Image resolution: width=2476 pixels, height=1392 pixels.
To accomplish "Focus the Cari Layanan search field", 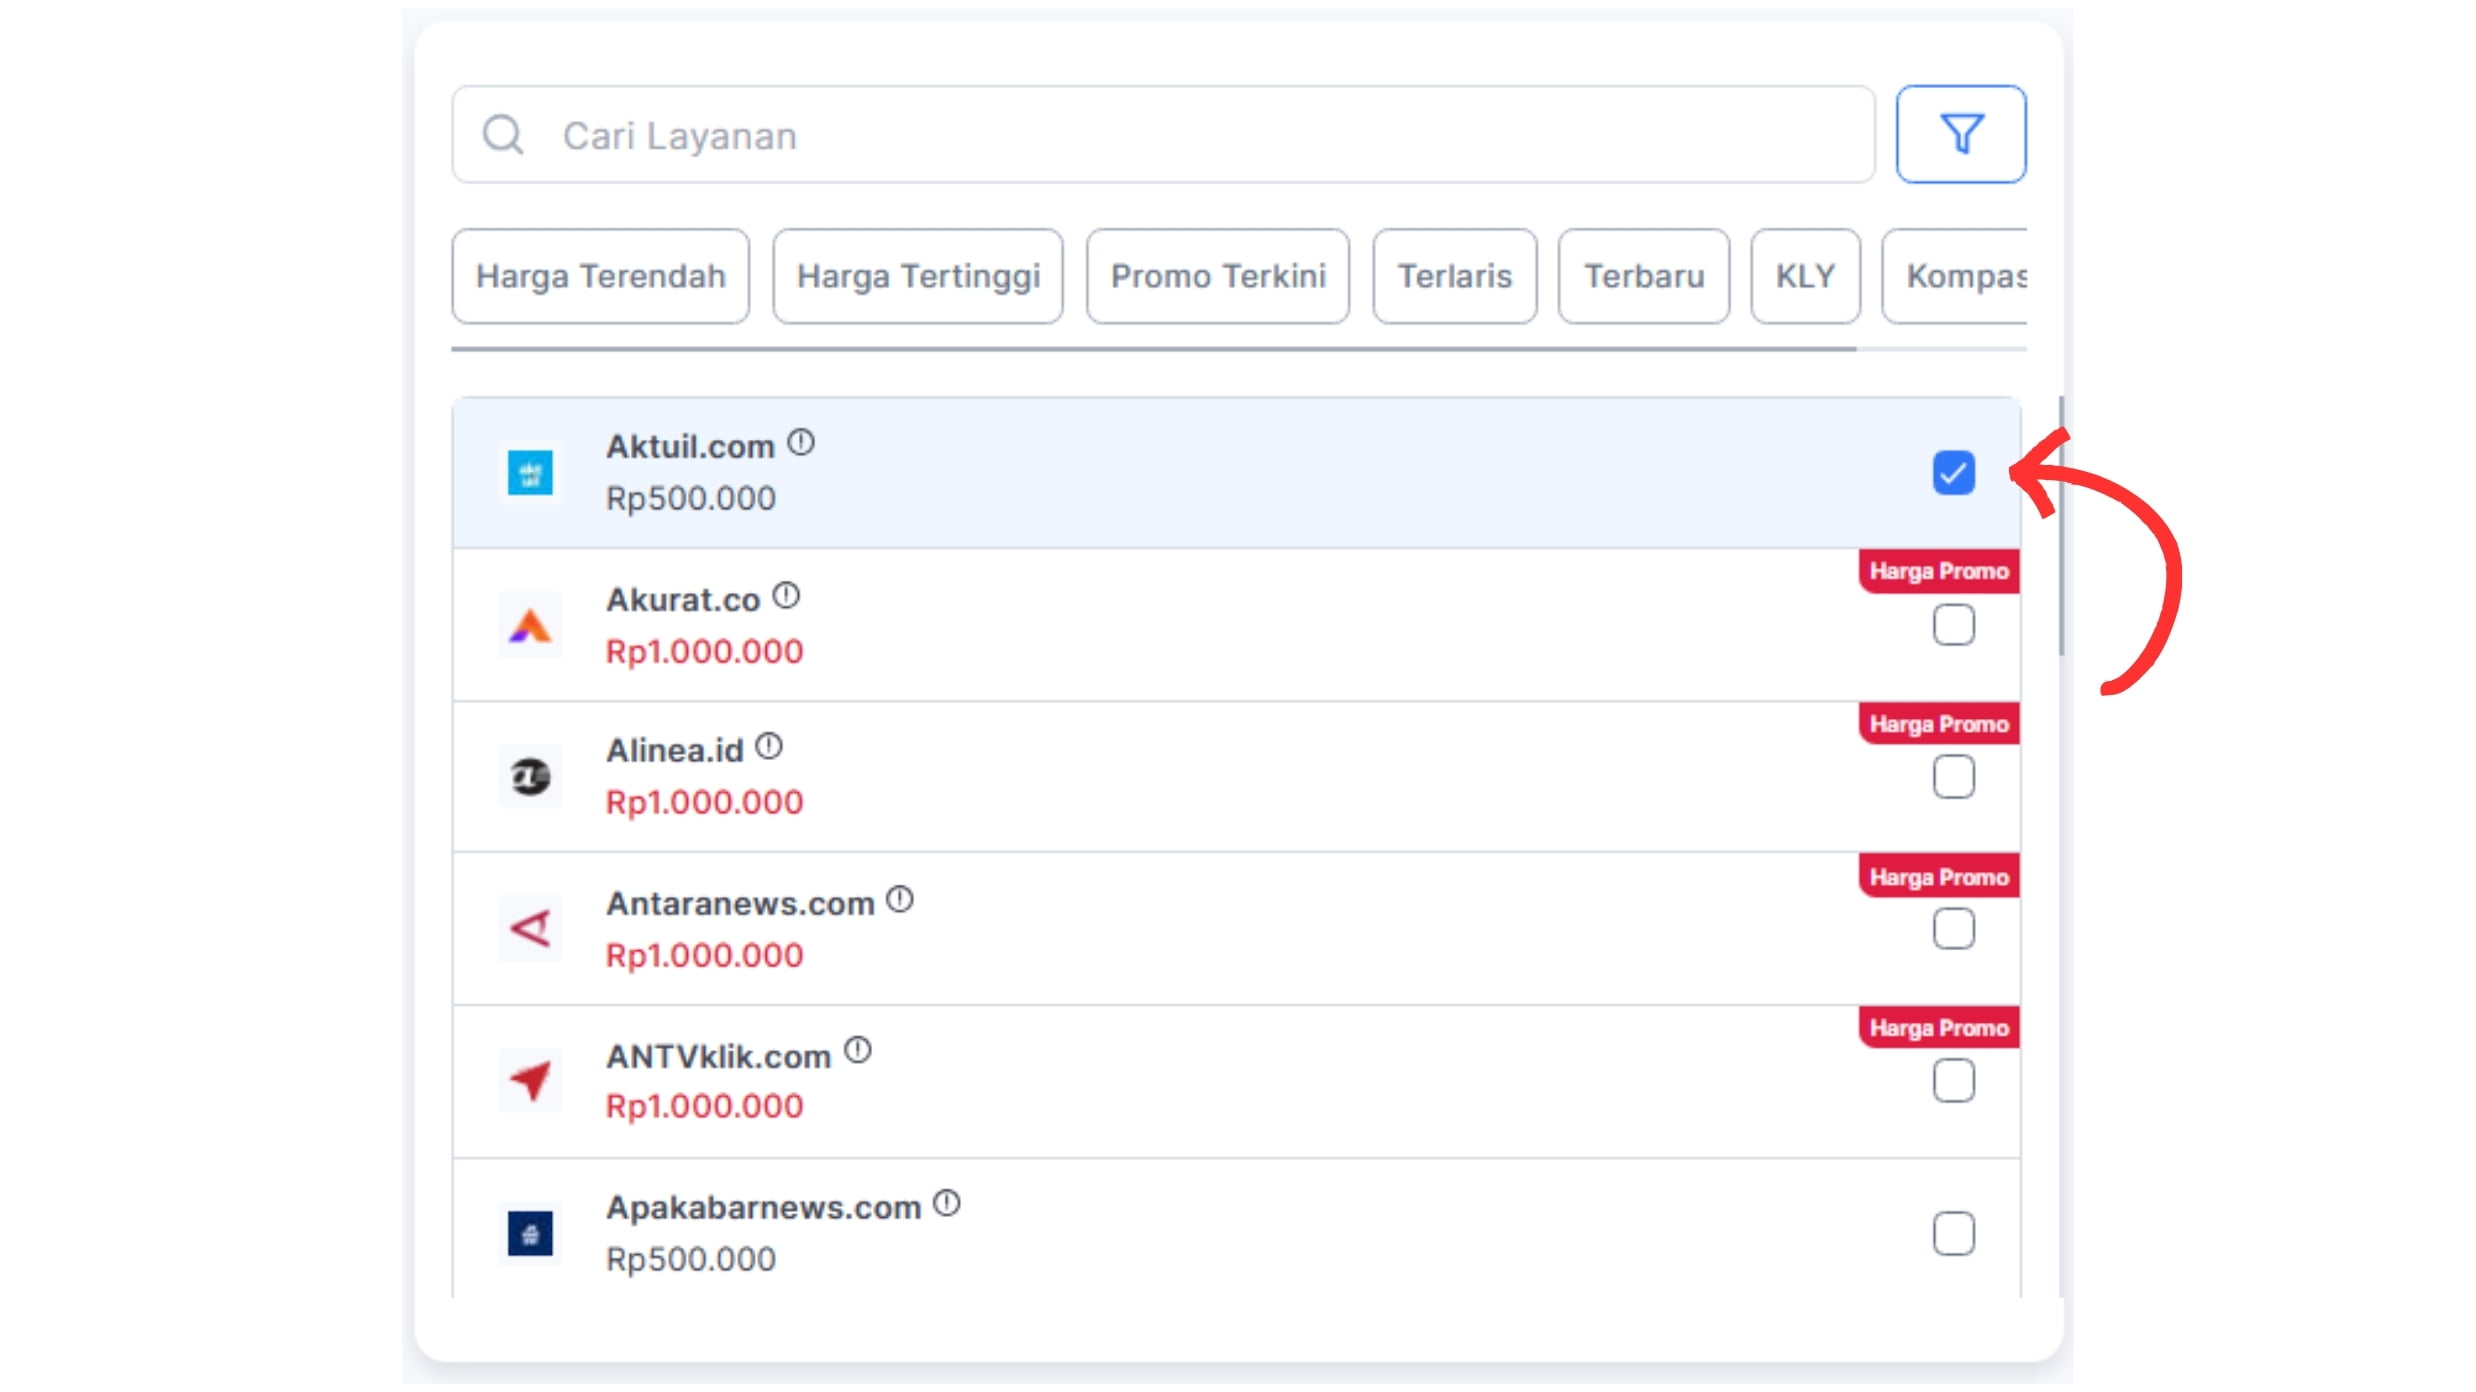I will pos(1163,134).
